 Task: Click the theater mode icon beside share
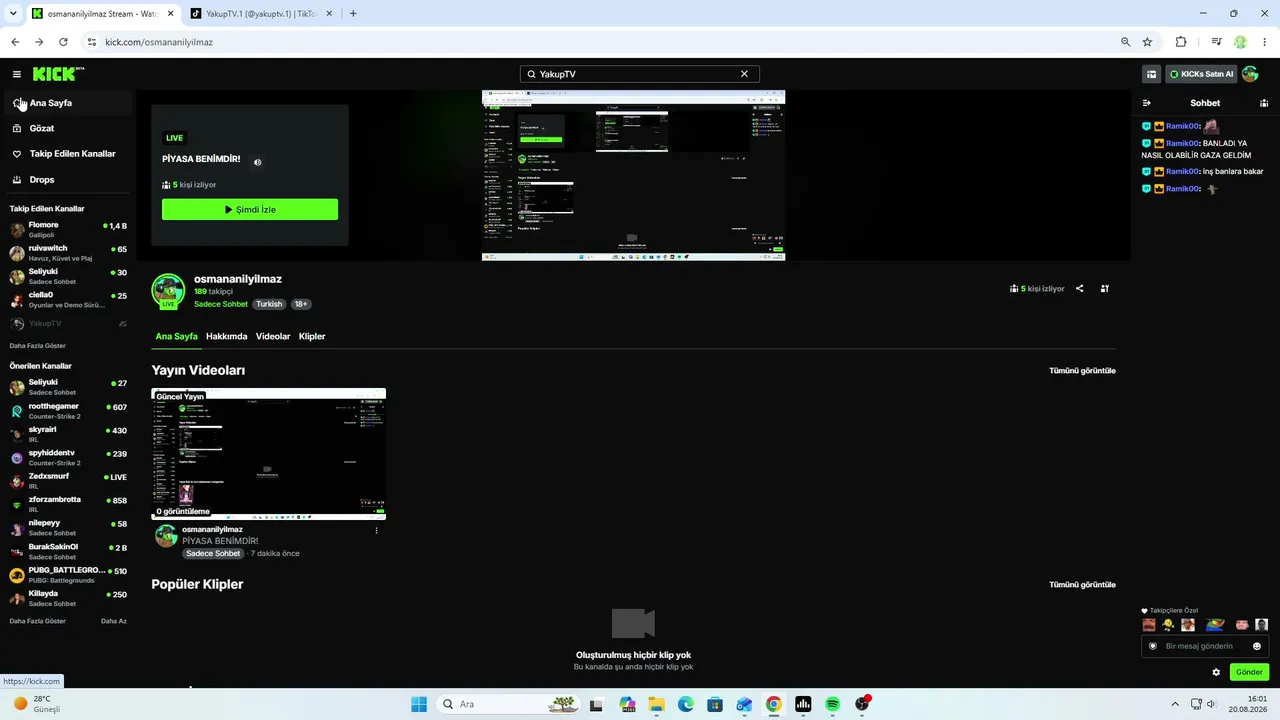(x=1105, y=289)
